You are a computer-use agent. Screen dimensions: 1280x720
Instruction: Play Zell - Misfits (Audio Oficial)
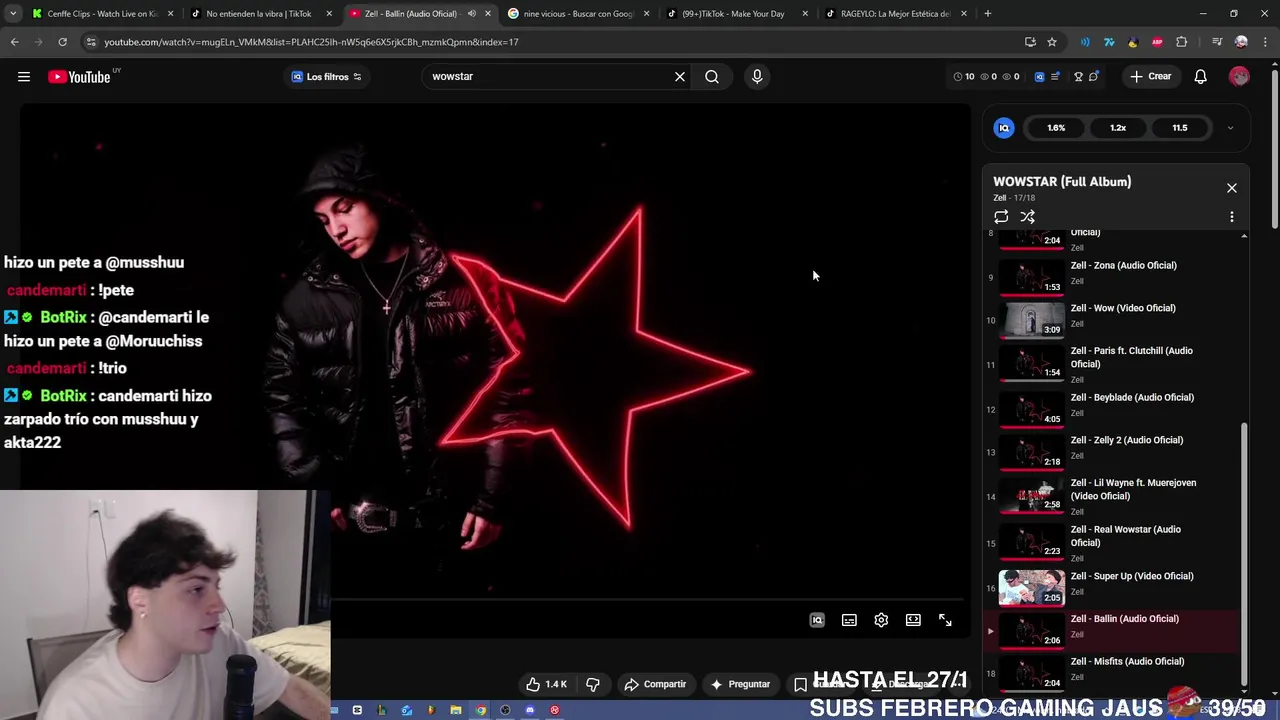click(1127, 662)
